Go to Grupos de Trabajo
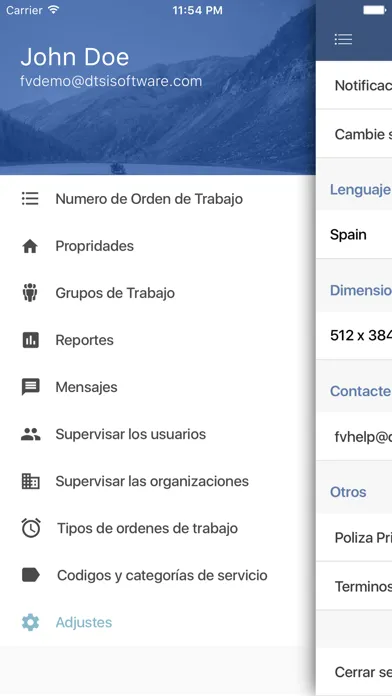The image size is (392, 696). [x=158, y=293]
